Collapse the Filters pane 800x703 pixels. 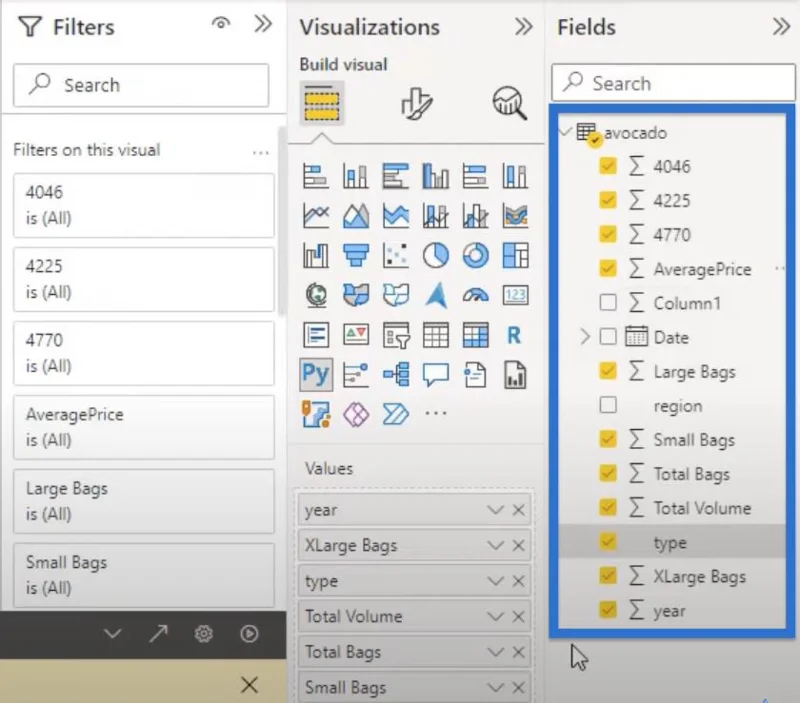[263, 23]
